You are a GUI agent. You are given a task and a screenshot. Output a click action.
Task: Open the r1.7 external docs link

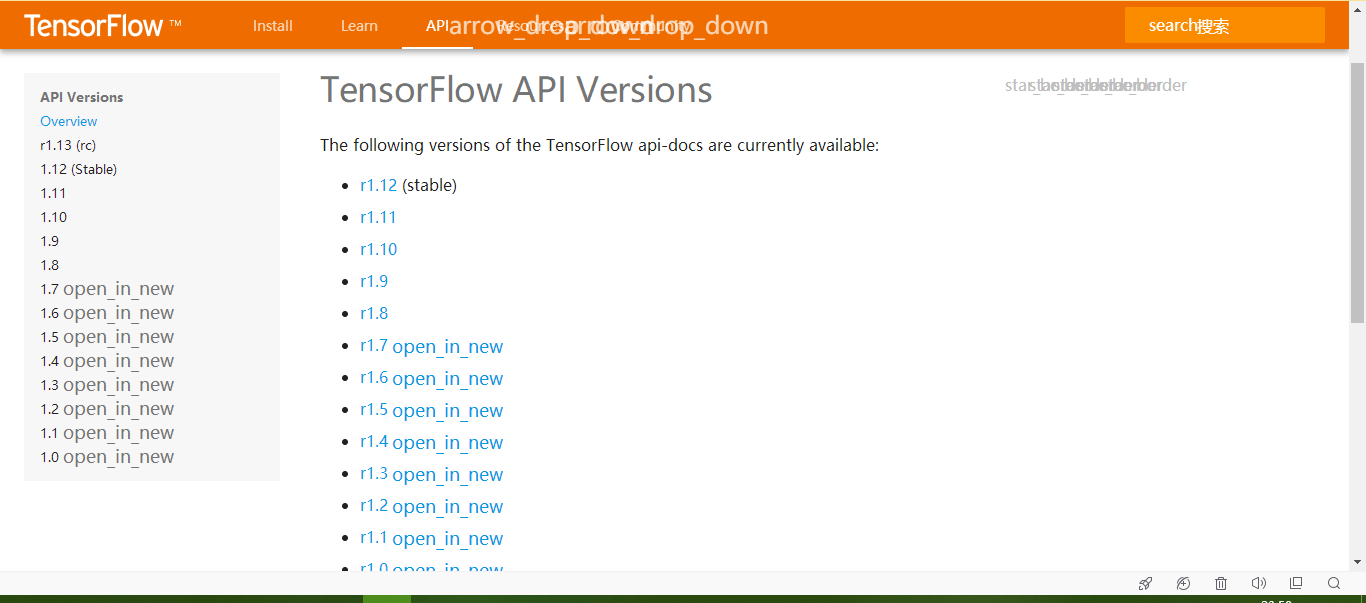pyautogui.click(x=432, y=346)
